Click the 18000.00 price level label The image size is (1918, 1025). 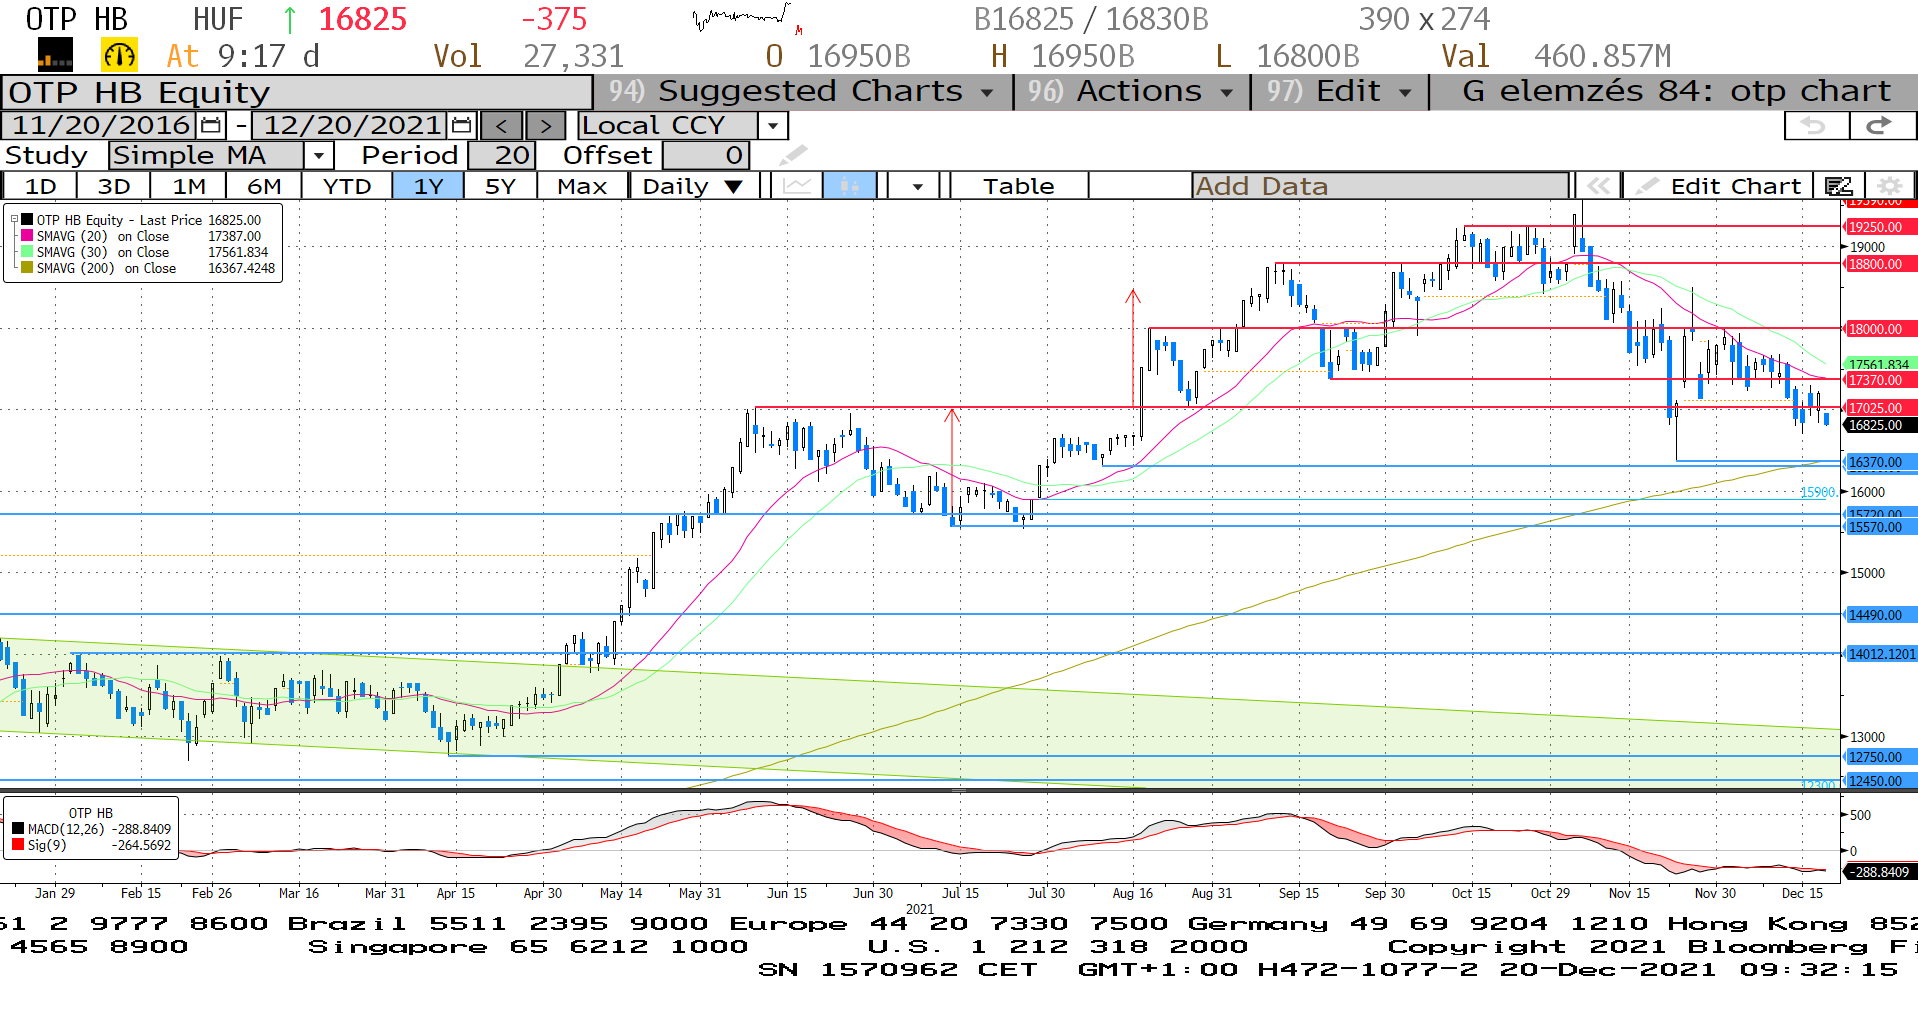[1880, 329]
